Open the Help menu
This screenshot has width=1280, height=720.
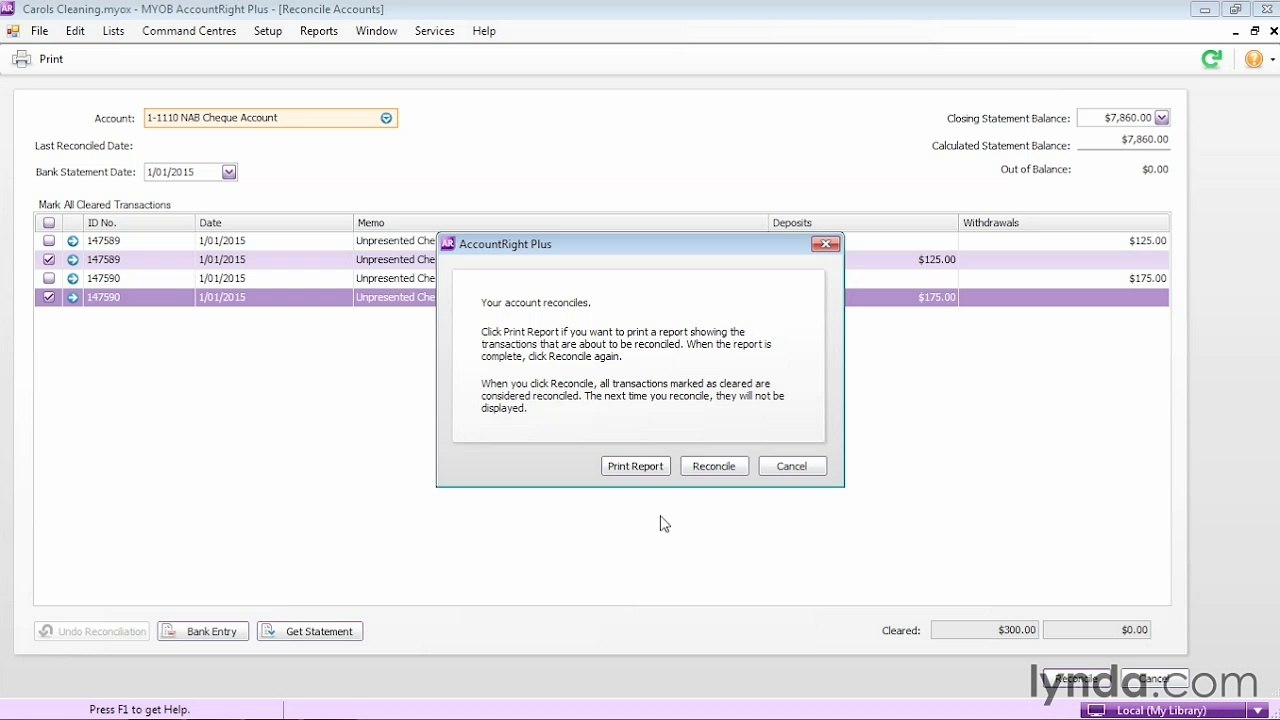[484, 31]
